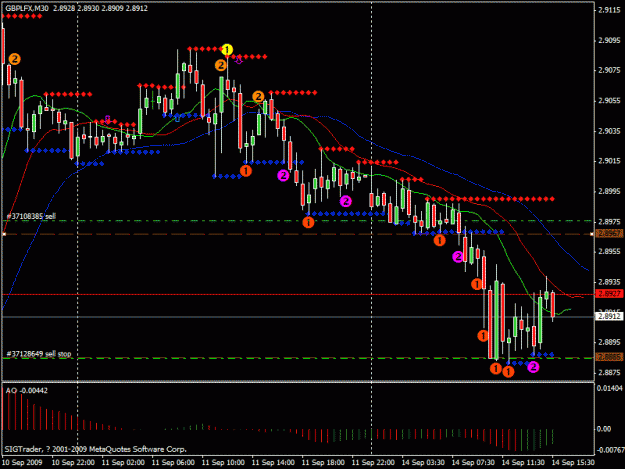The height and width of the screenshot is (469, 625).
Task: Click the 11 Sep 22:00 time axis label
Action: coord(373,463)
